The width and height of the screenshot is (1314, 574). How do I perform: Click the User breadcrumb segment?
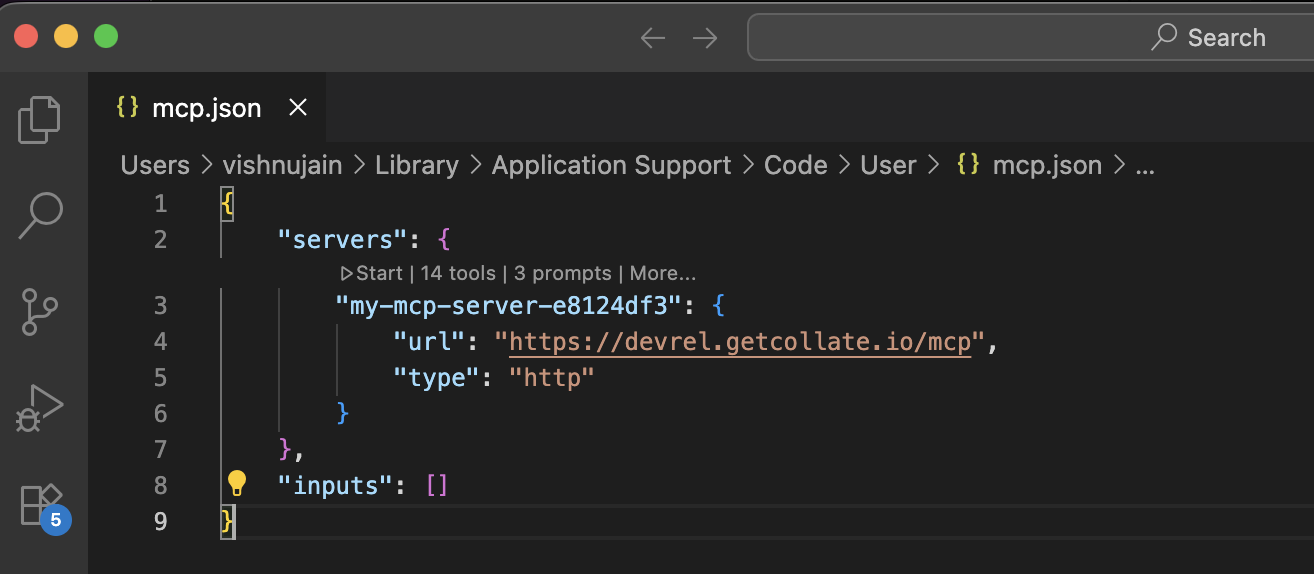pyautogui.click(x=888, y=165)
